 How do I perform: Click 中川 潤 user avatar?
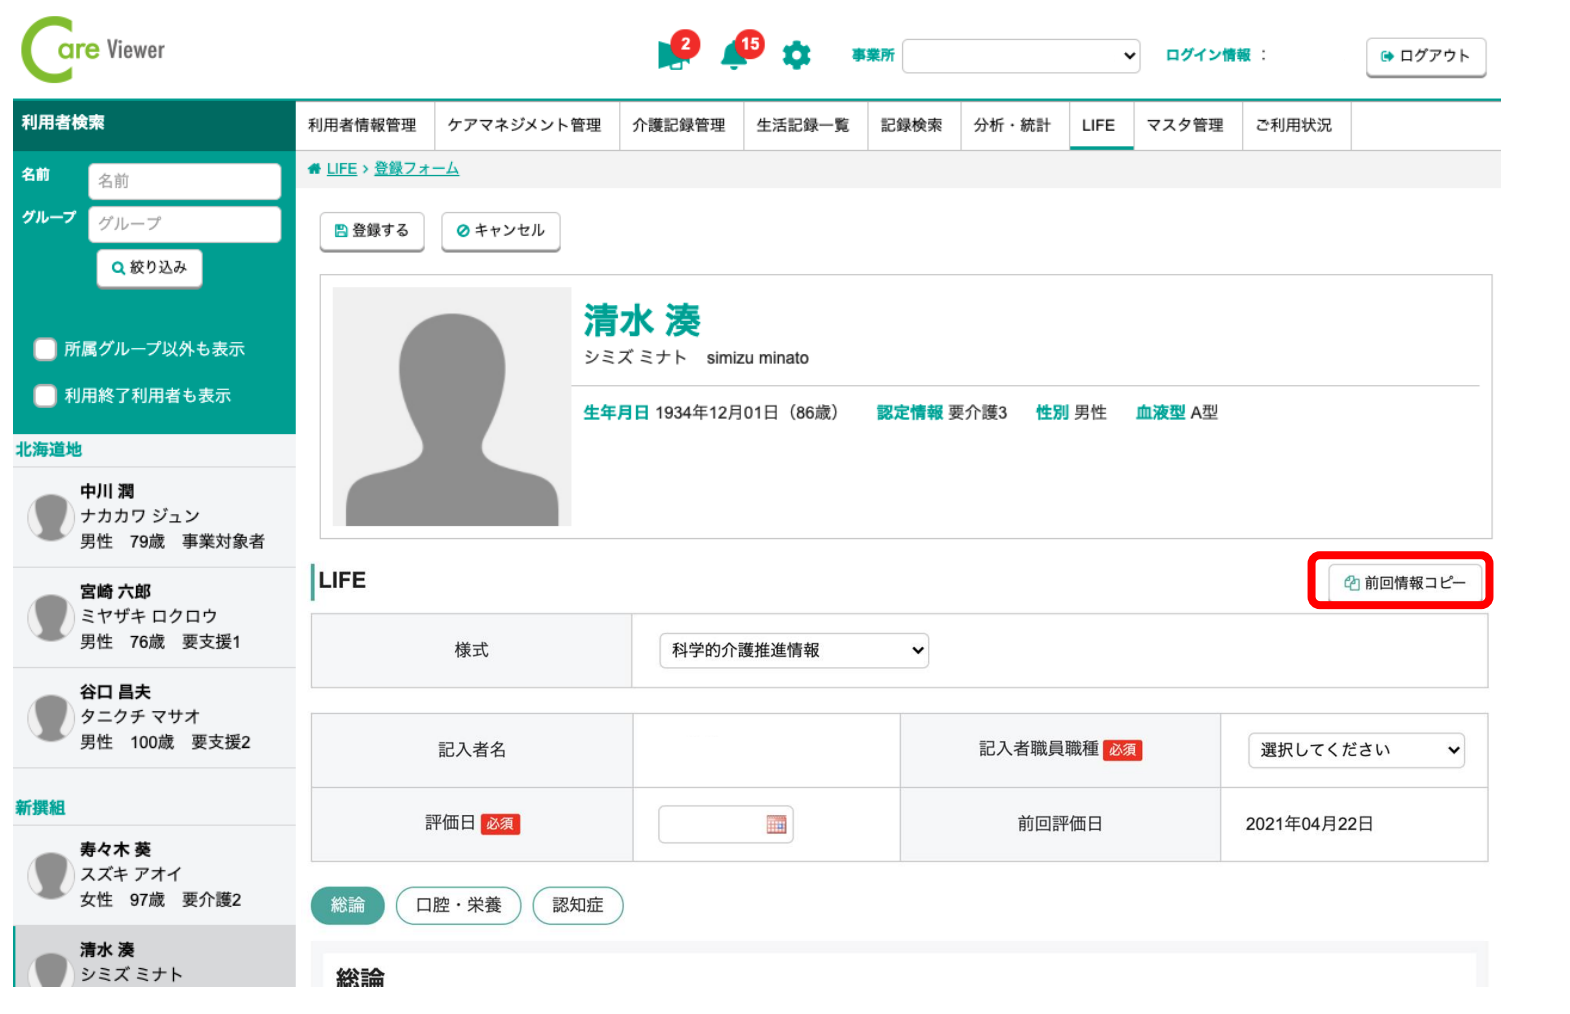pyautogui.click(x=50, y=516)
